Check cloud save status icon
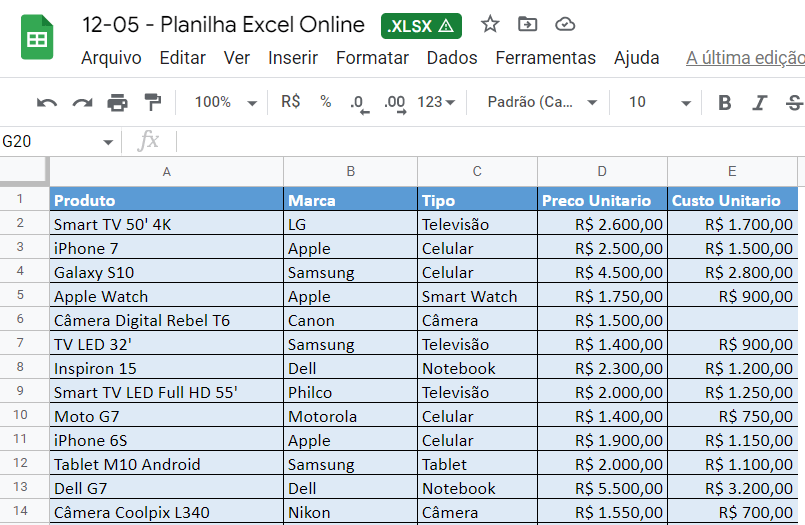805x525 pixels. (565, 24)
